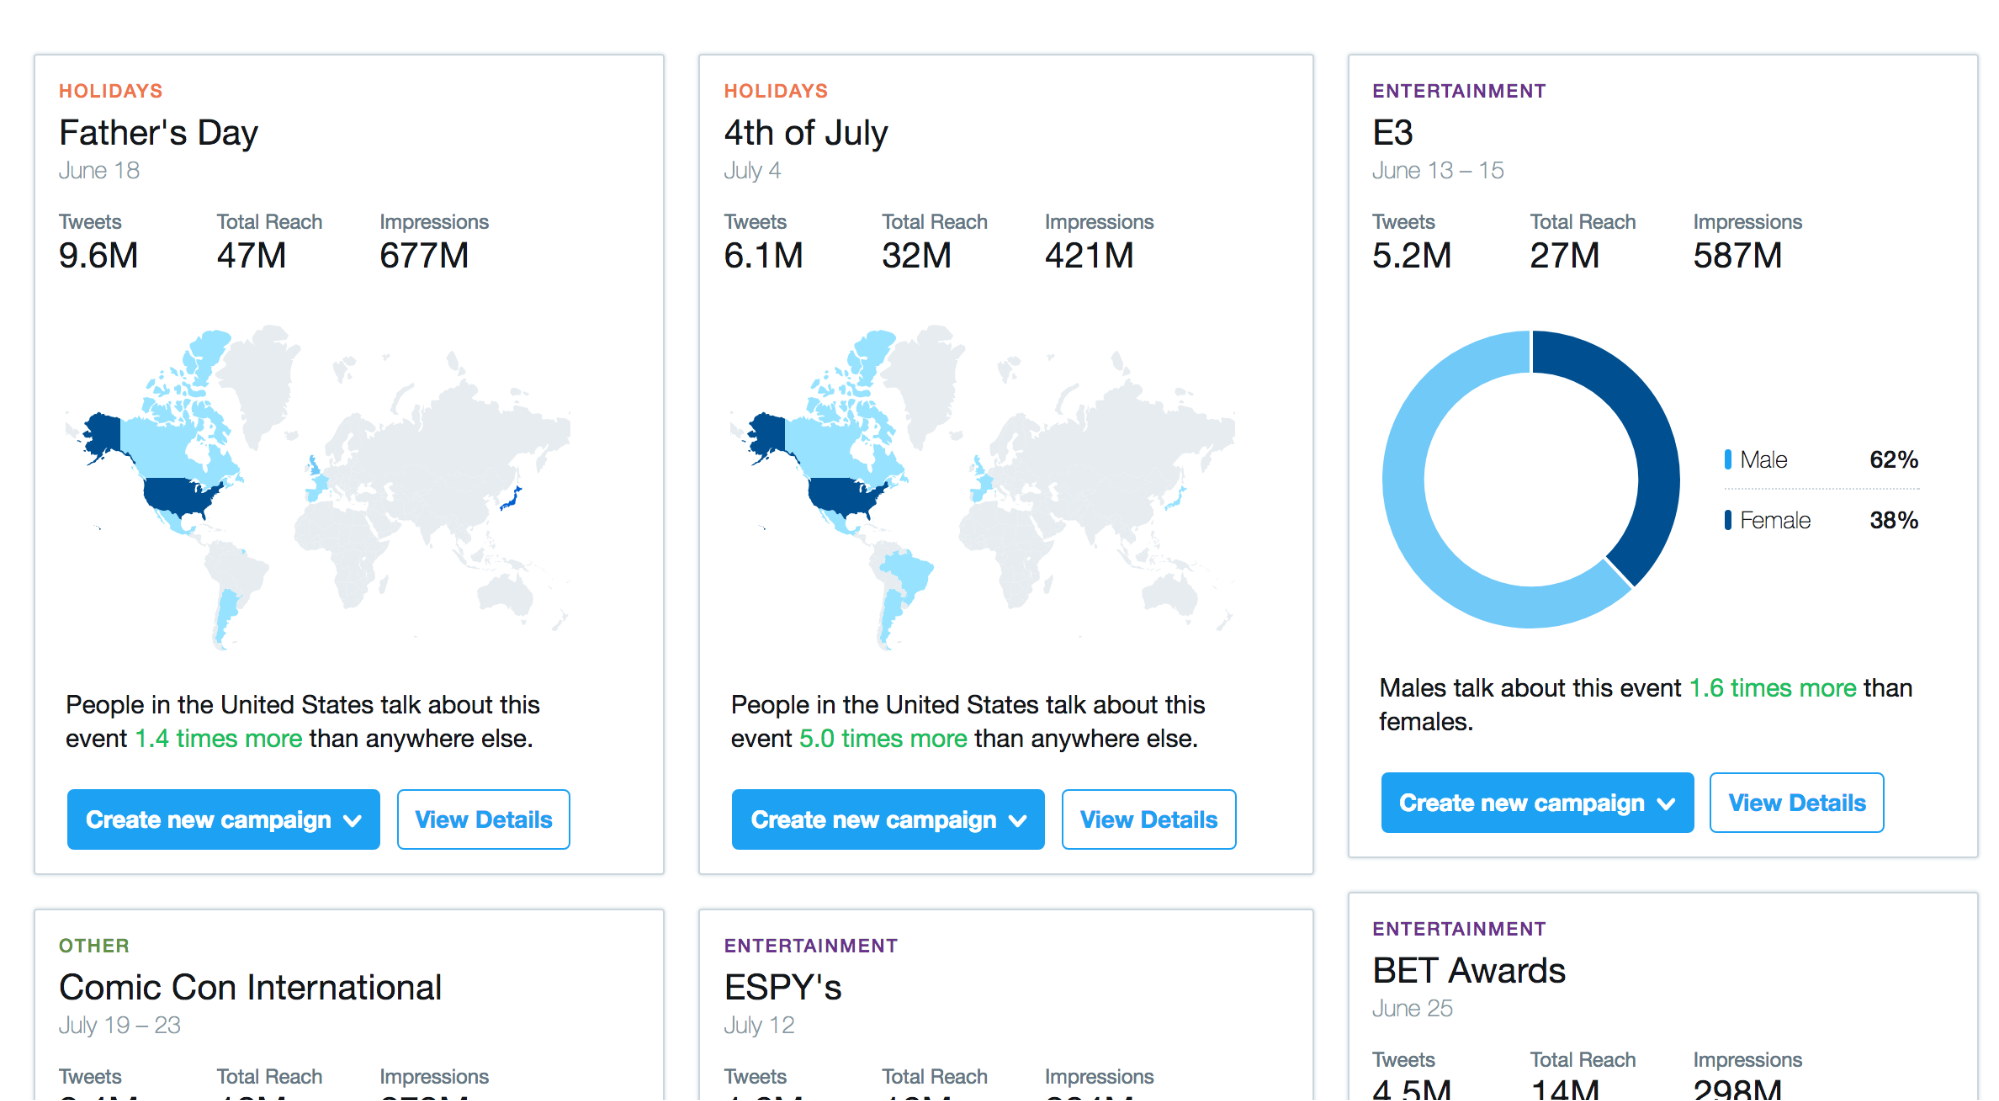Screen dimensions: 1999x1101
Task: Select the Father's Day event title
Action: [x=158, y=132]
